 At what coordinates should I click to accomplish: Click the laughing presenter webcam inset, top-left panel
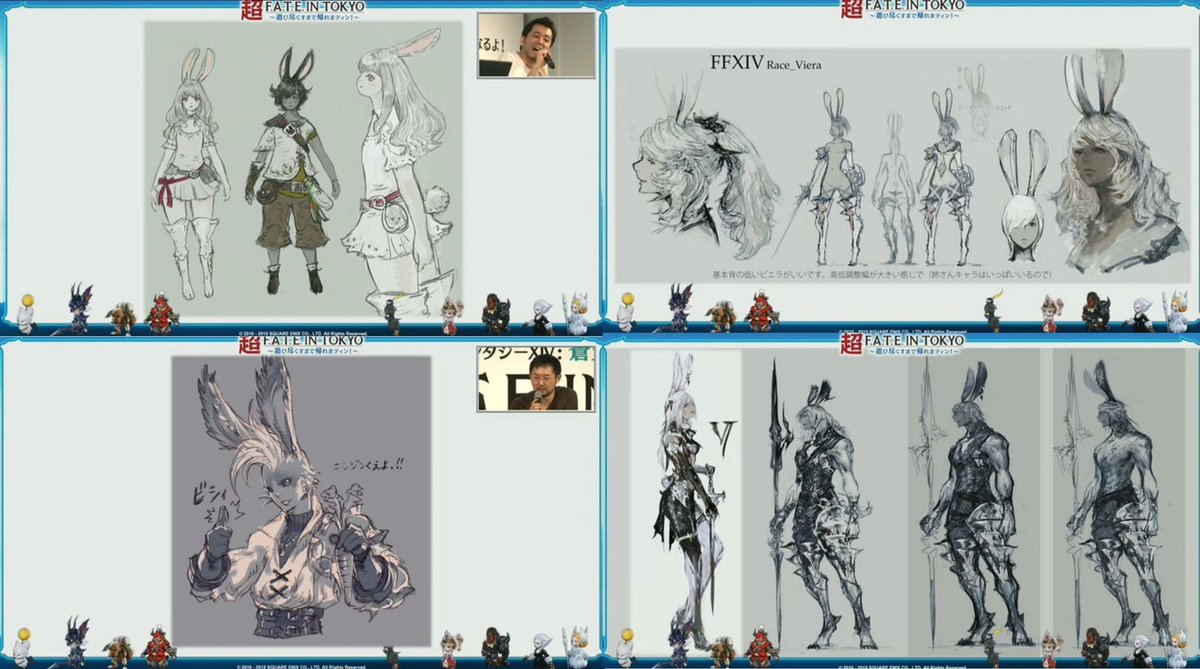pos(536,45)
